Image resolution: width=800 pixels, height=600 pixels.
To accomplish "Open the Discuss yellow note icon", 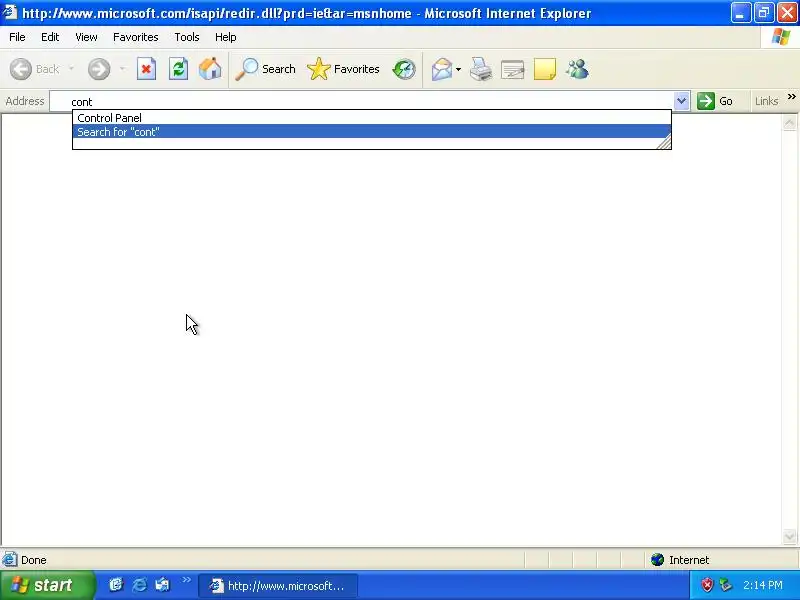I will point(544,69).
